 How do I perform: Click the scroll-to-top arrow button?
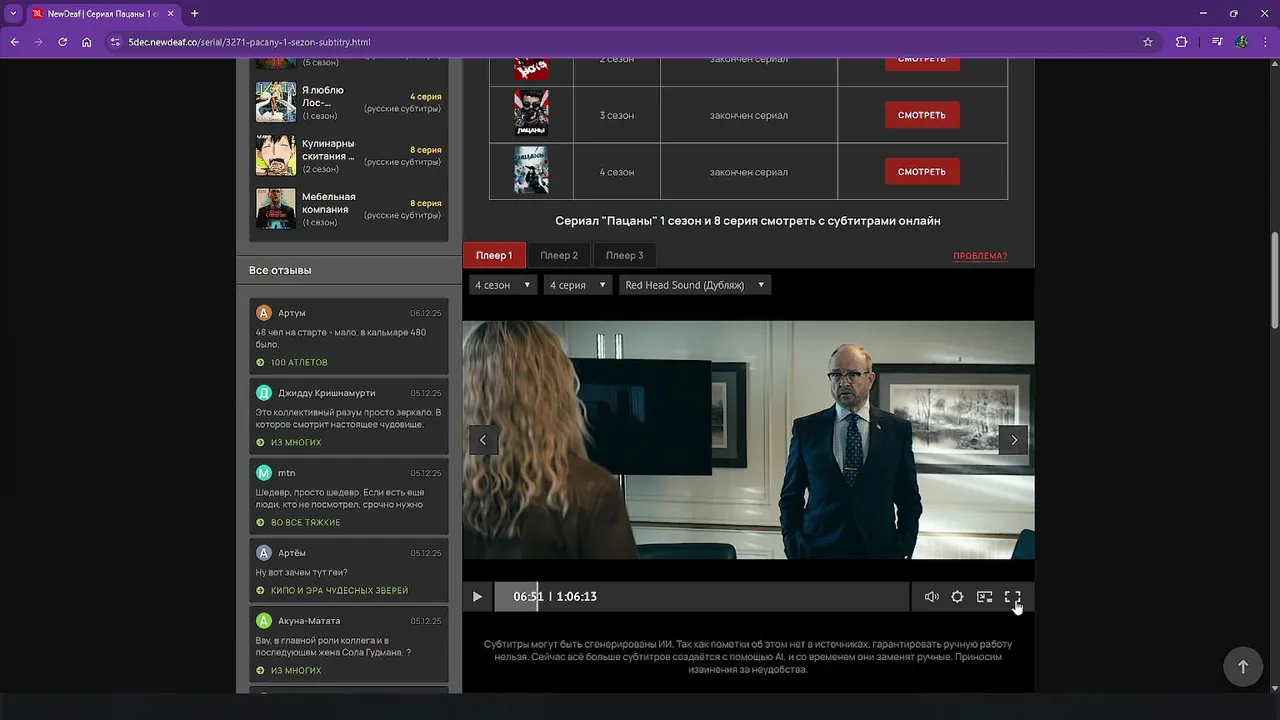click(x=1243, y=666)
